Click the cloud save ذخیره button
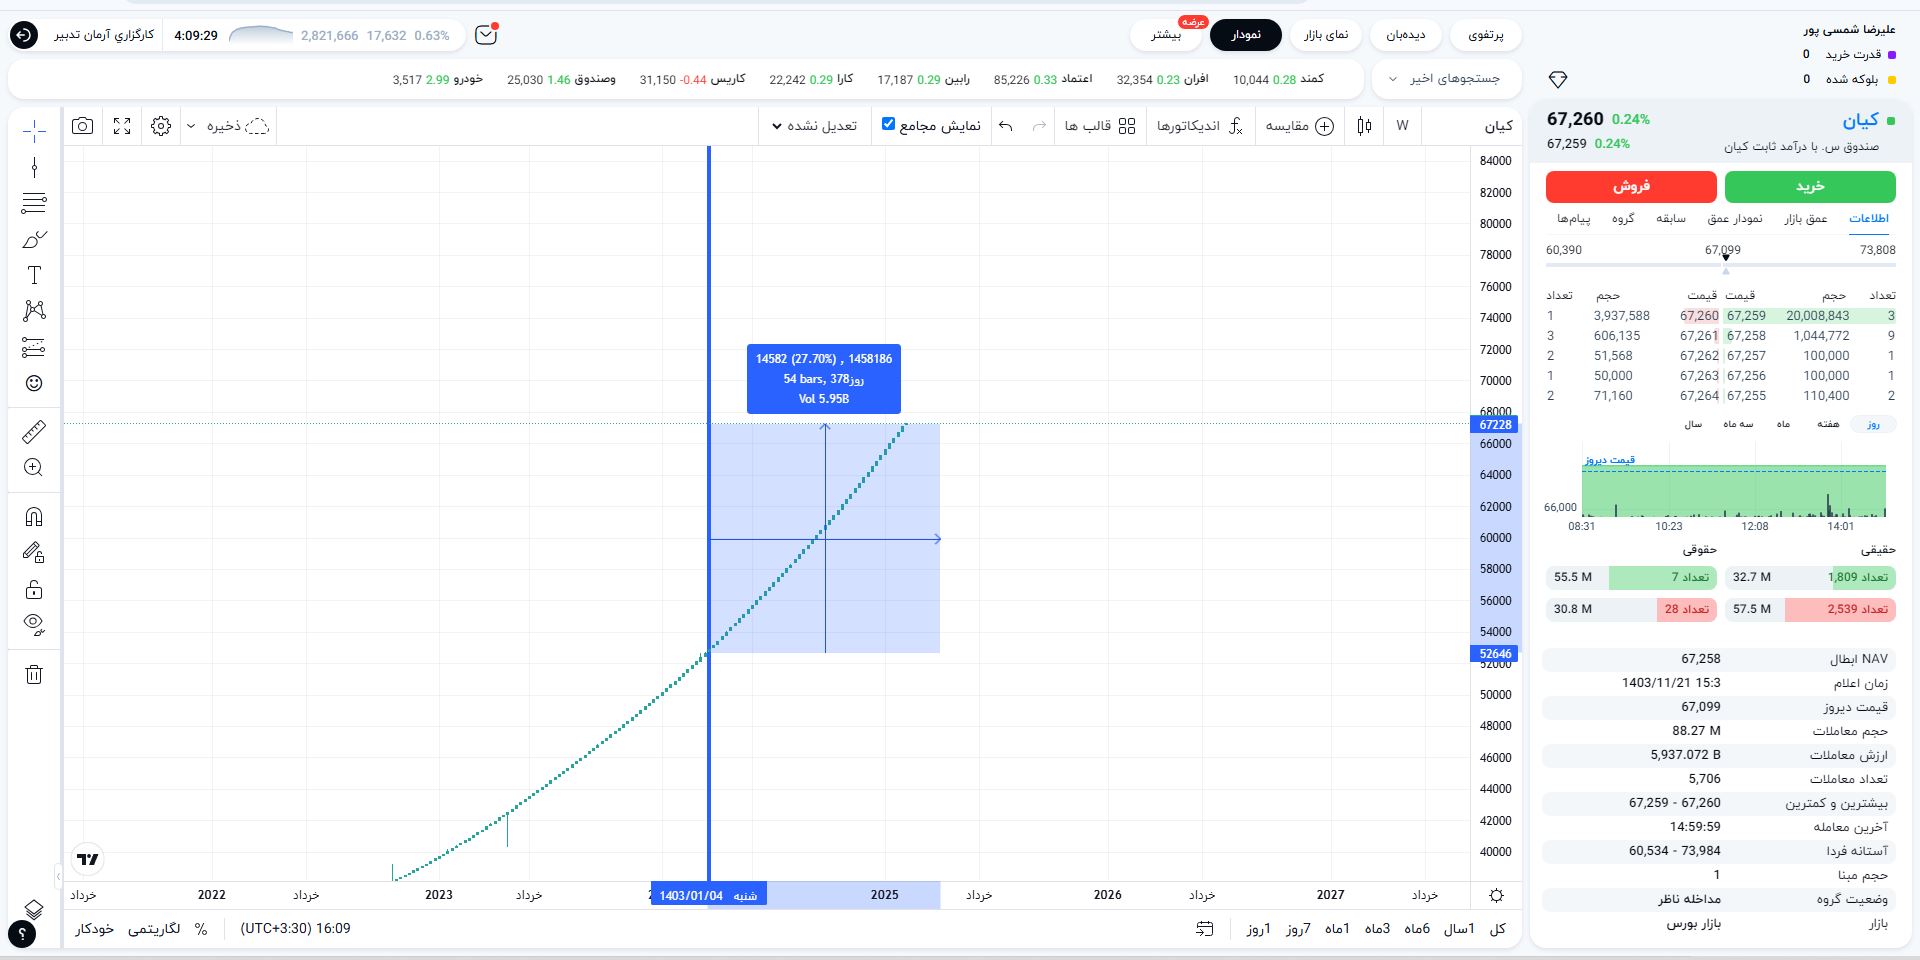Image resolution: width=1920 pixels, height=960 pixels. [238, 126]
